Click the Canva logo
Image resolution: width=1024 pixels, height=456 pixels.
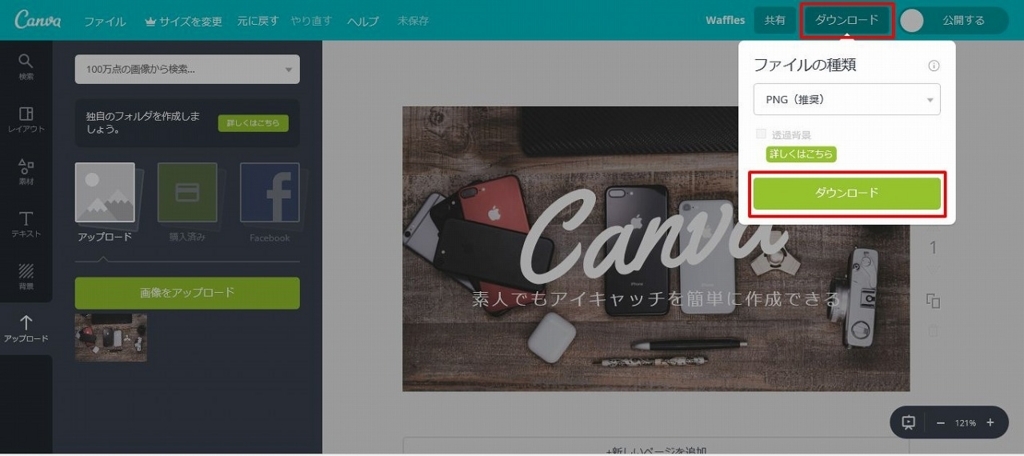[37, 20]
